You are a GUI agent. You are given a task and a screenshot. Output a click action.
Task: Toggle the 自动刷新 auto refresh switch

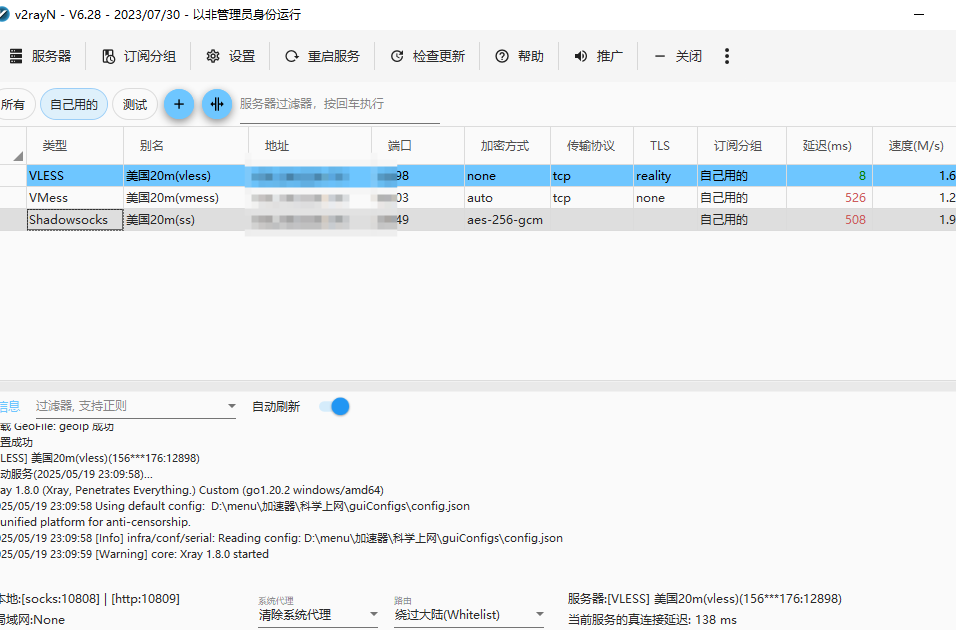click(334, 406)
